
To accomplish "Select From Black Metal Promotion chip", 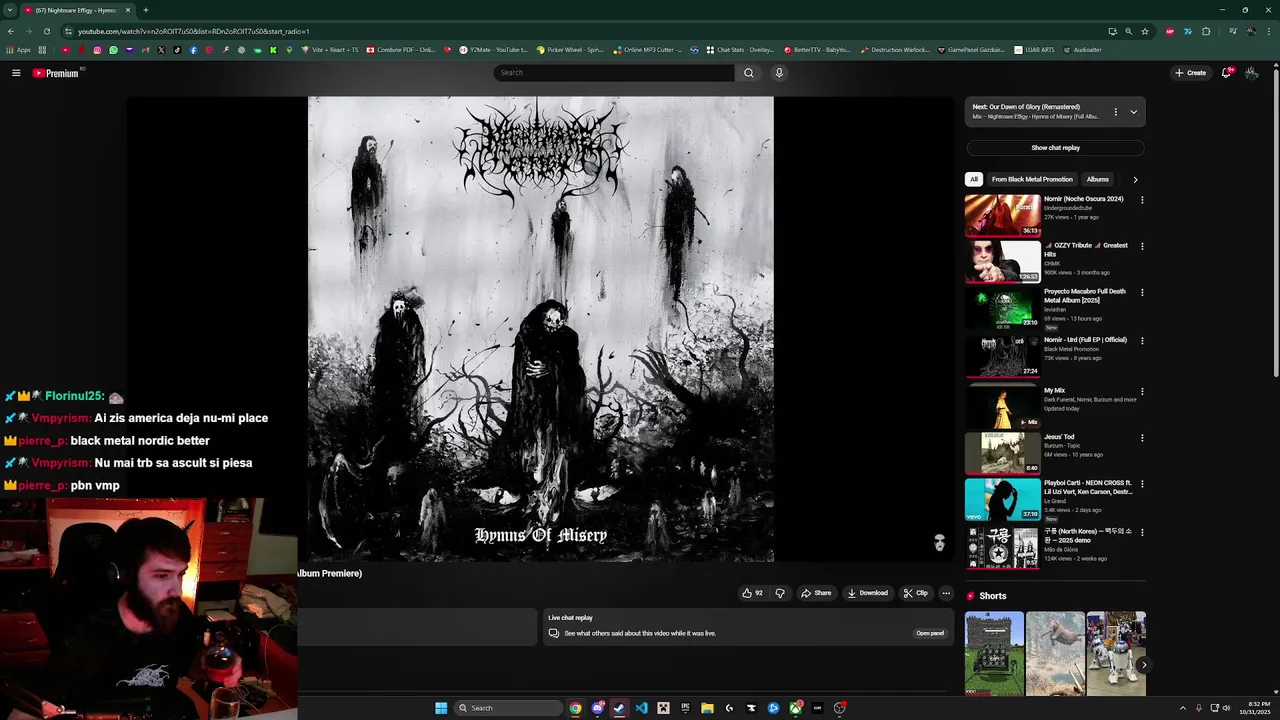I will (1032, 180).
